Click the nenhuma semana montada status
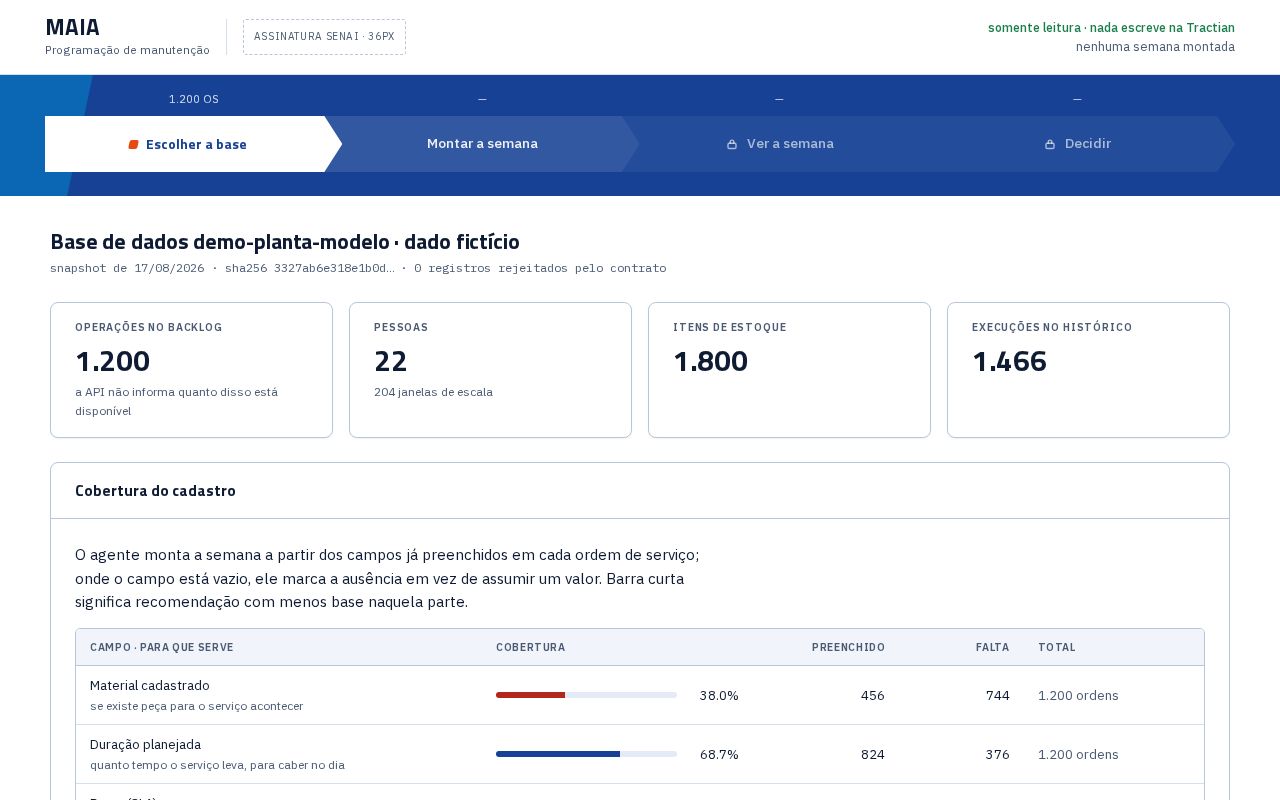1280x800 pixels. (1155, 47)
